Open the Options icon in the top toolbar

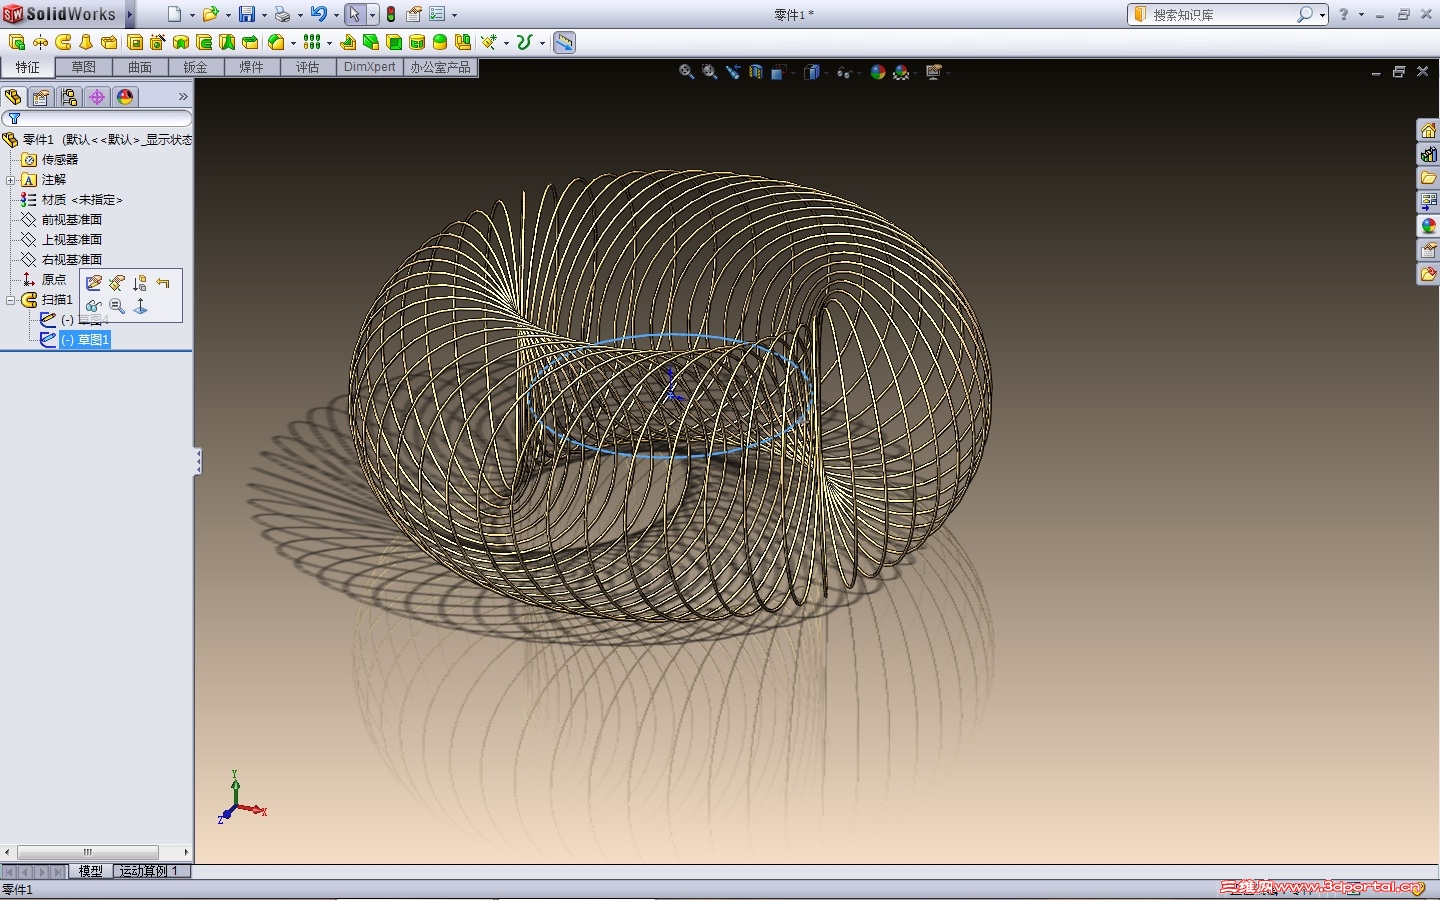[437, 14]
